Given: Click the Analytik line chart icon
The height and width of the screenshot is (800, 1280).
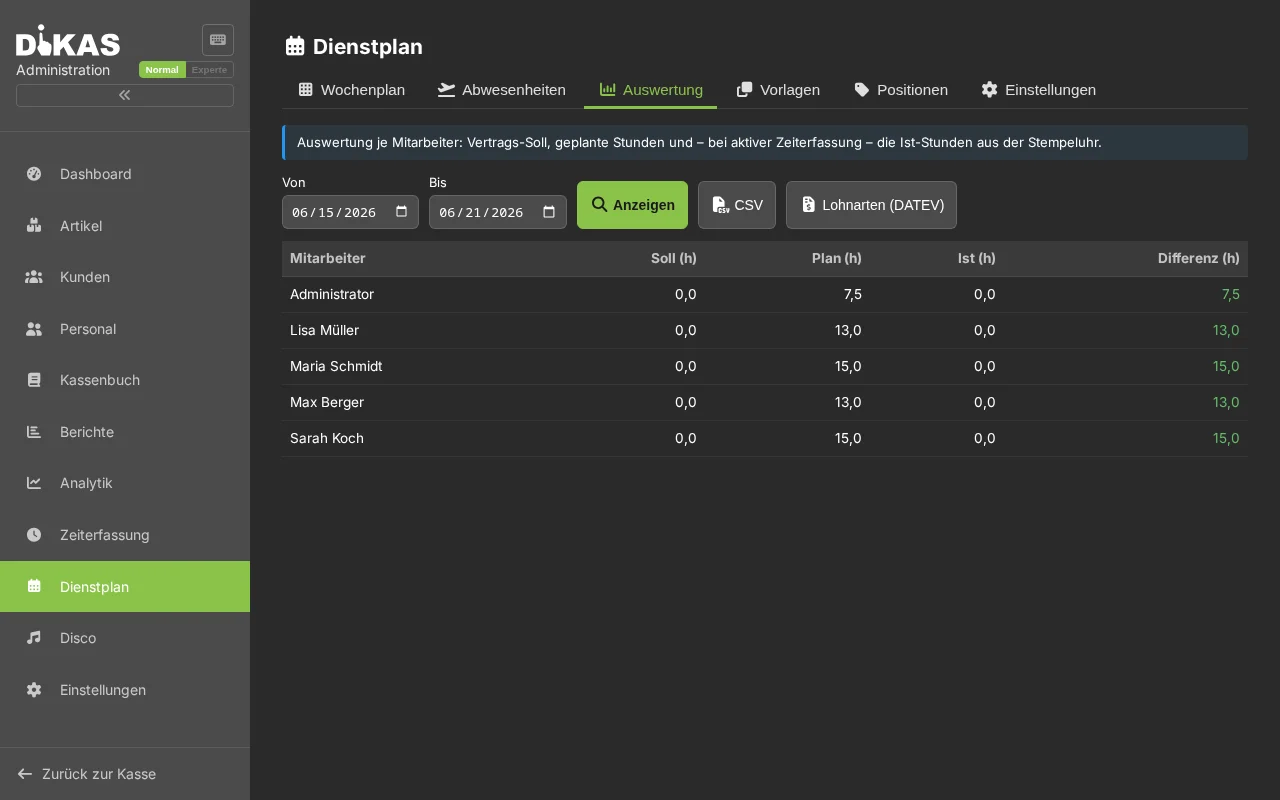Looking at the screenshot, I should [x=34, y=483].
